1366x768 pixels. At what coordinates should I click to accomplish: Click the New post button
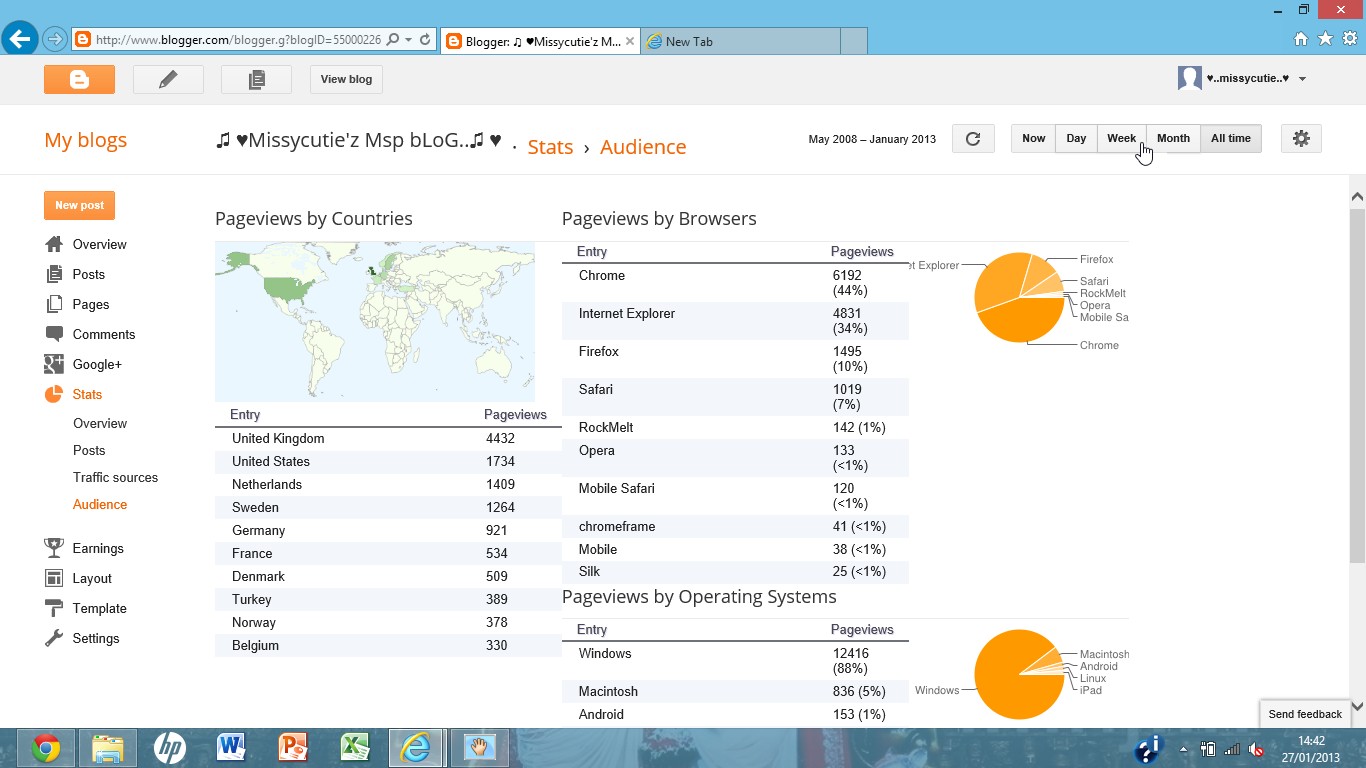(79, 205)
